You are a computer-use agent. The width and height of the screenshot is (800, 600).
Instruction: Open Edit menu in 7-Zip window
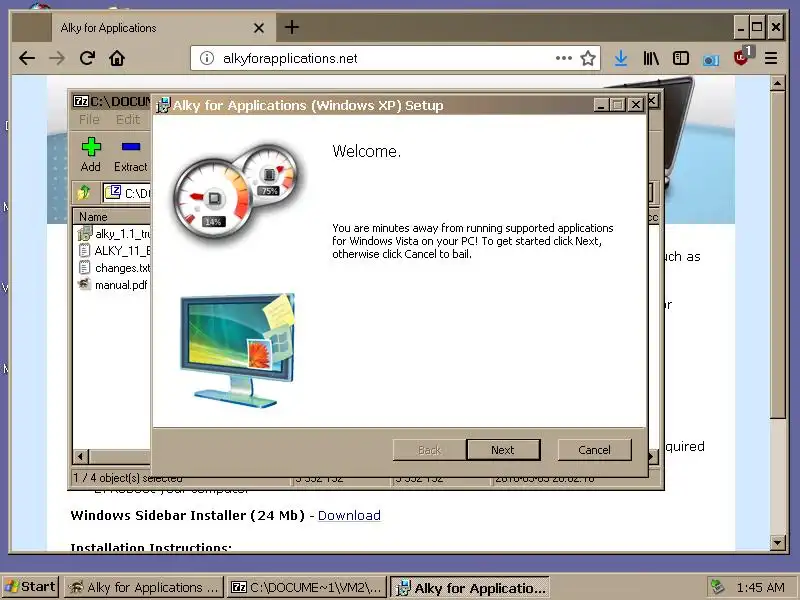click(x=128, y=119)
